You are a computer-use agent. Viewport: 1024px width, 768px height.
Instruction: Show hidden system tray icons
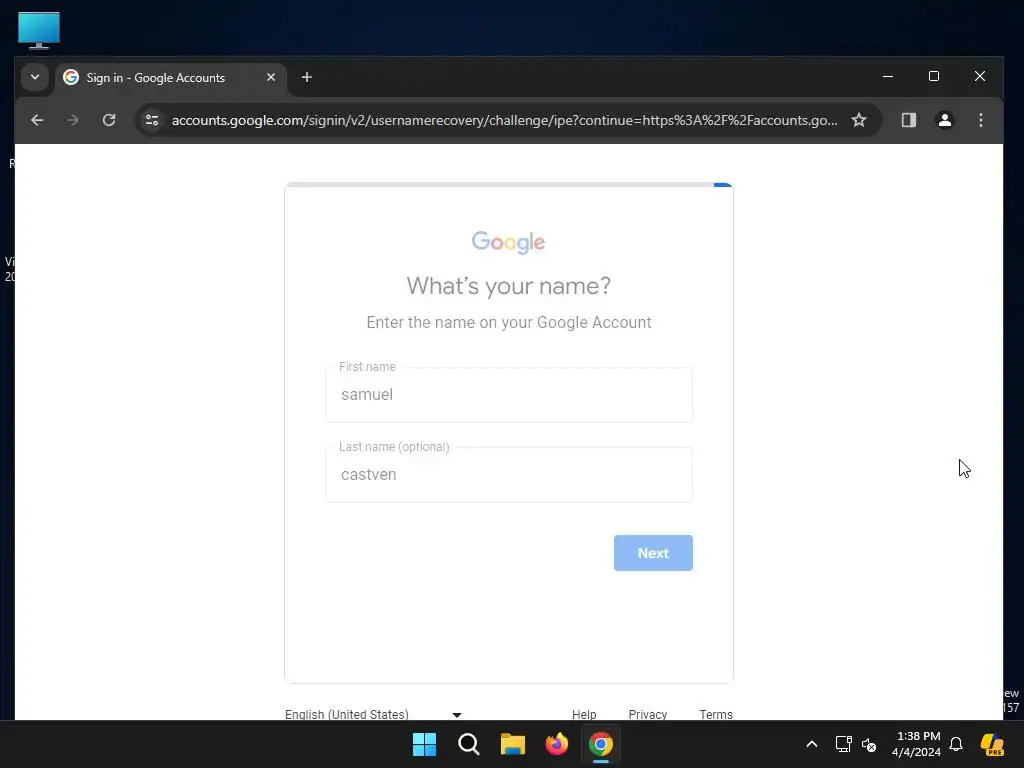click(812, 744)
